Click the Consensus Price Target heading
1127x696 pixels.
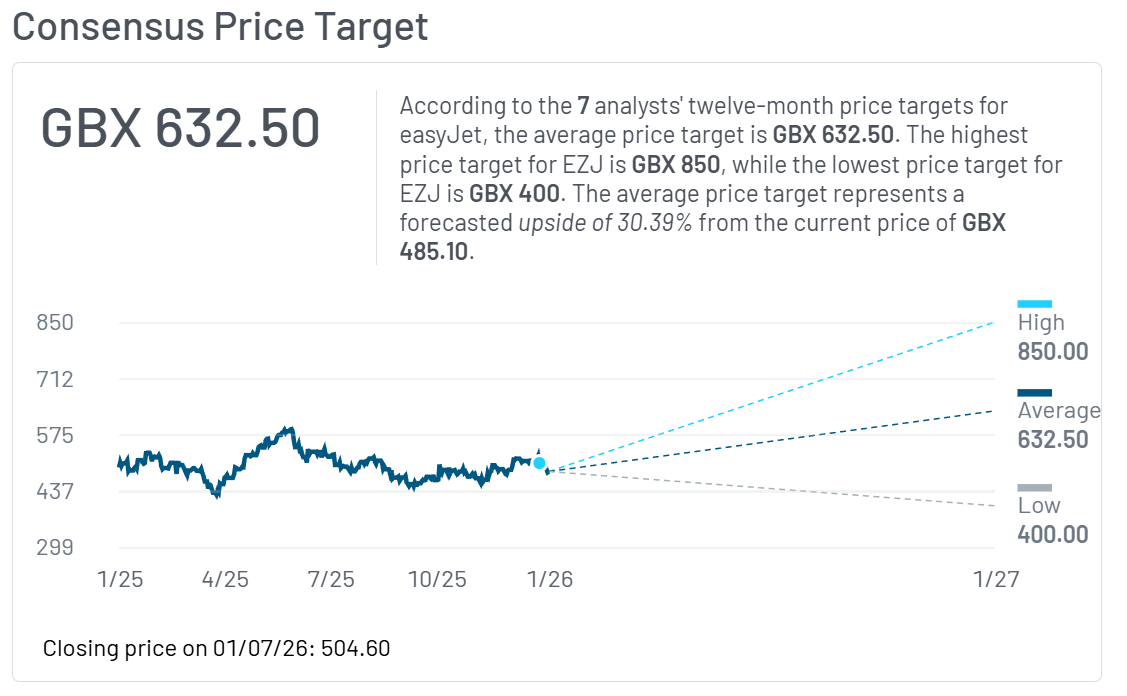(220, 26)
